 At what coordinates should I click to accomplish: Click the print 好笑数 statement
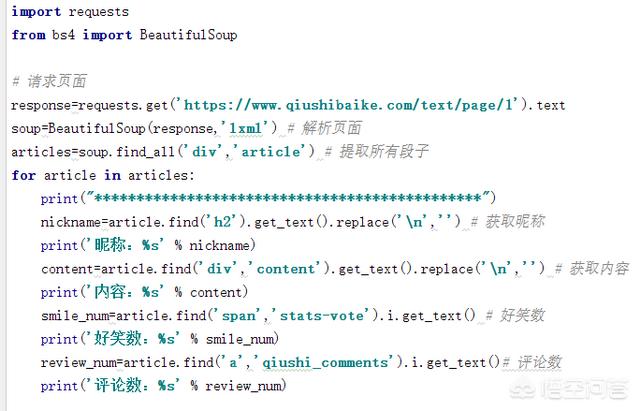[x=160, y=339]
